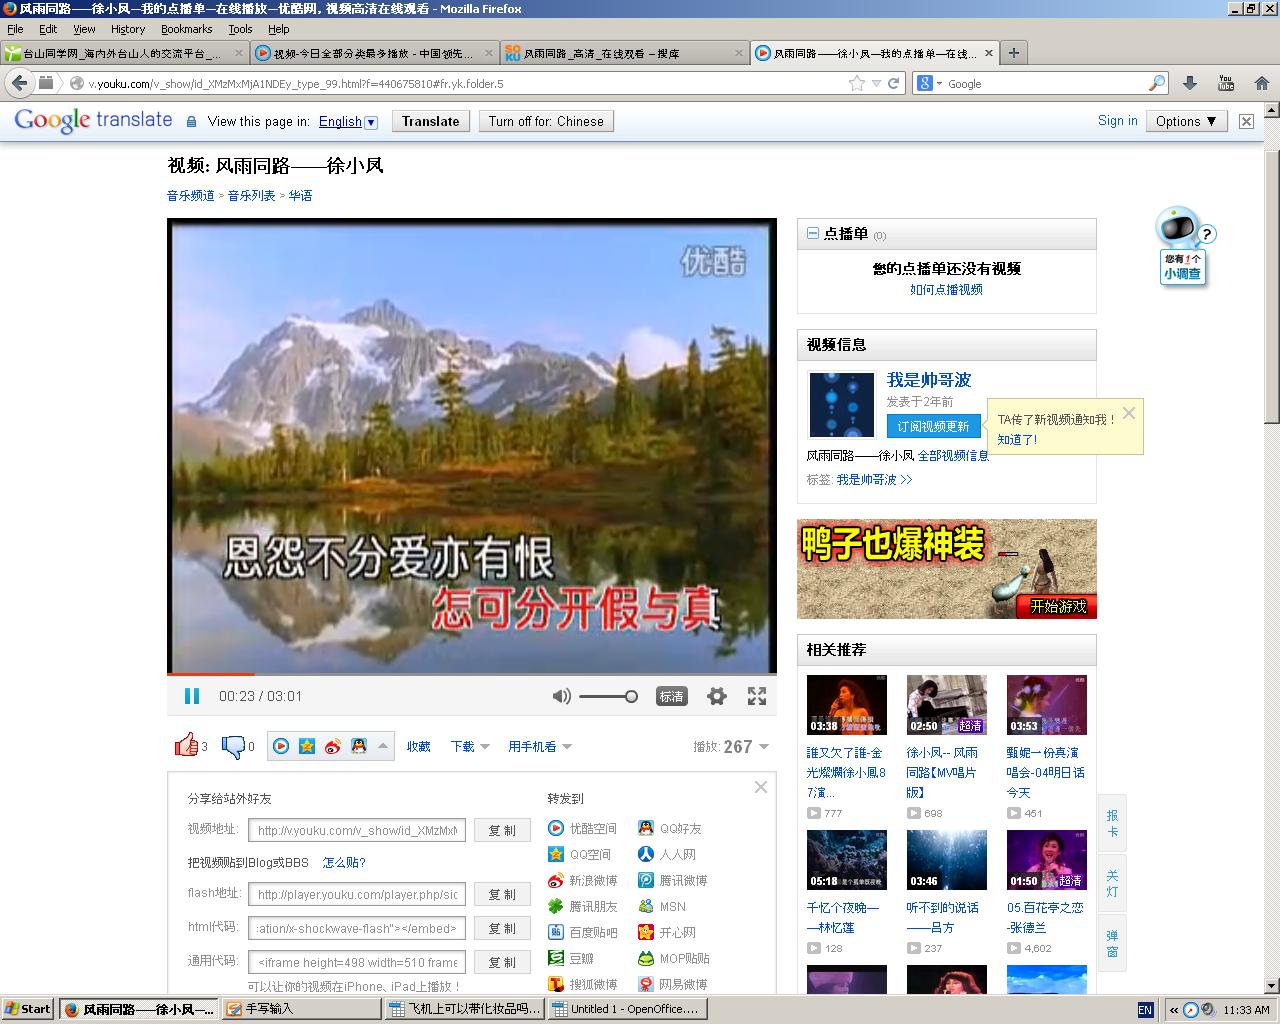Collapse the share panel arrow

[x=383, y=746]
